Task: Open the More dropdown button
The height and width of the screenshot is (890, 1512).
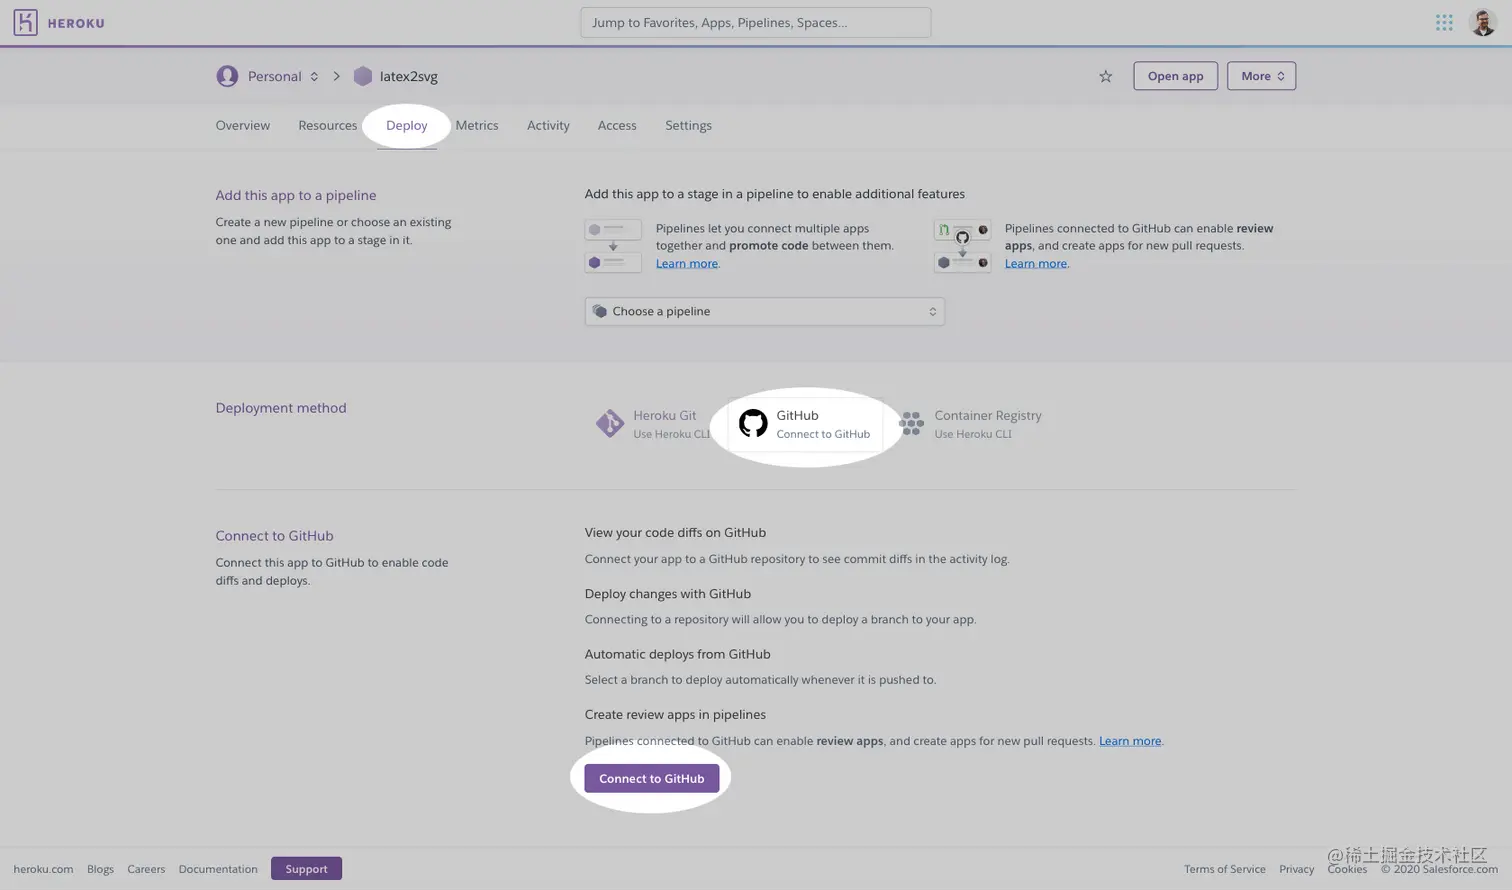Action: (x=1261, y=76)
